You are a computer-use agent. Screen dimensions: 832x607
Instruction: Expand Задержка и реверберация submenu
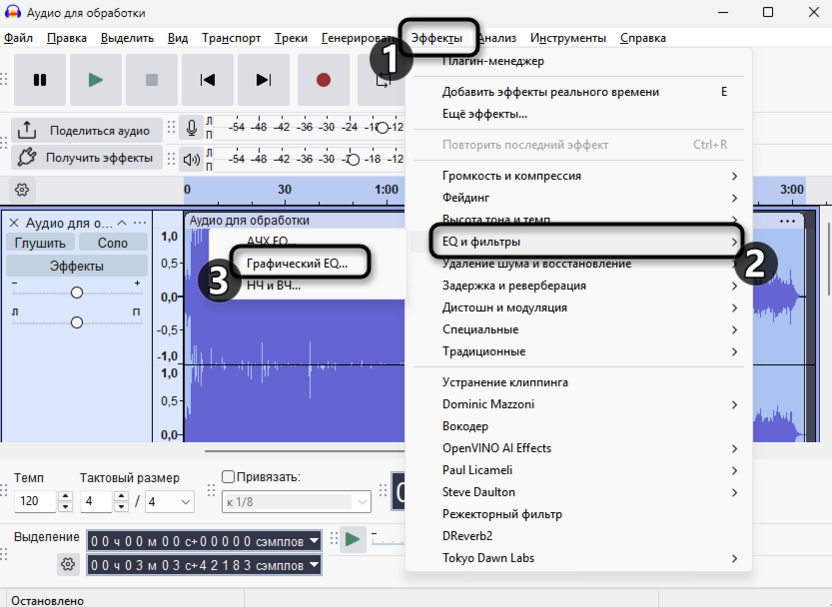pyautogui.click(x=578, y=285)
